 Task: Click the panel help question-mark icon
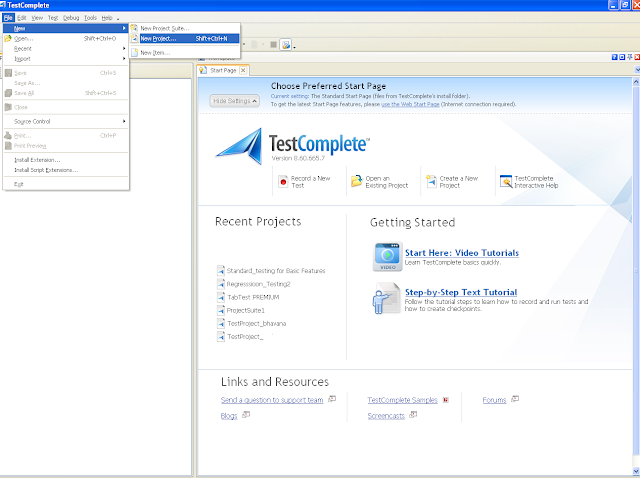tap(614, 57)
